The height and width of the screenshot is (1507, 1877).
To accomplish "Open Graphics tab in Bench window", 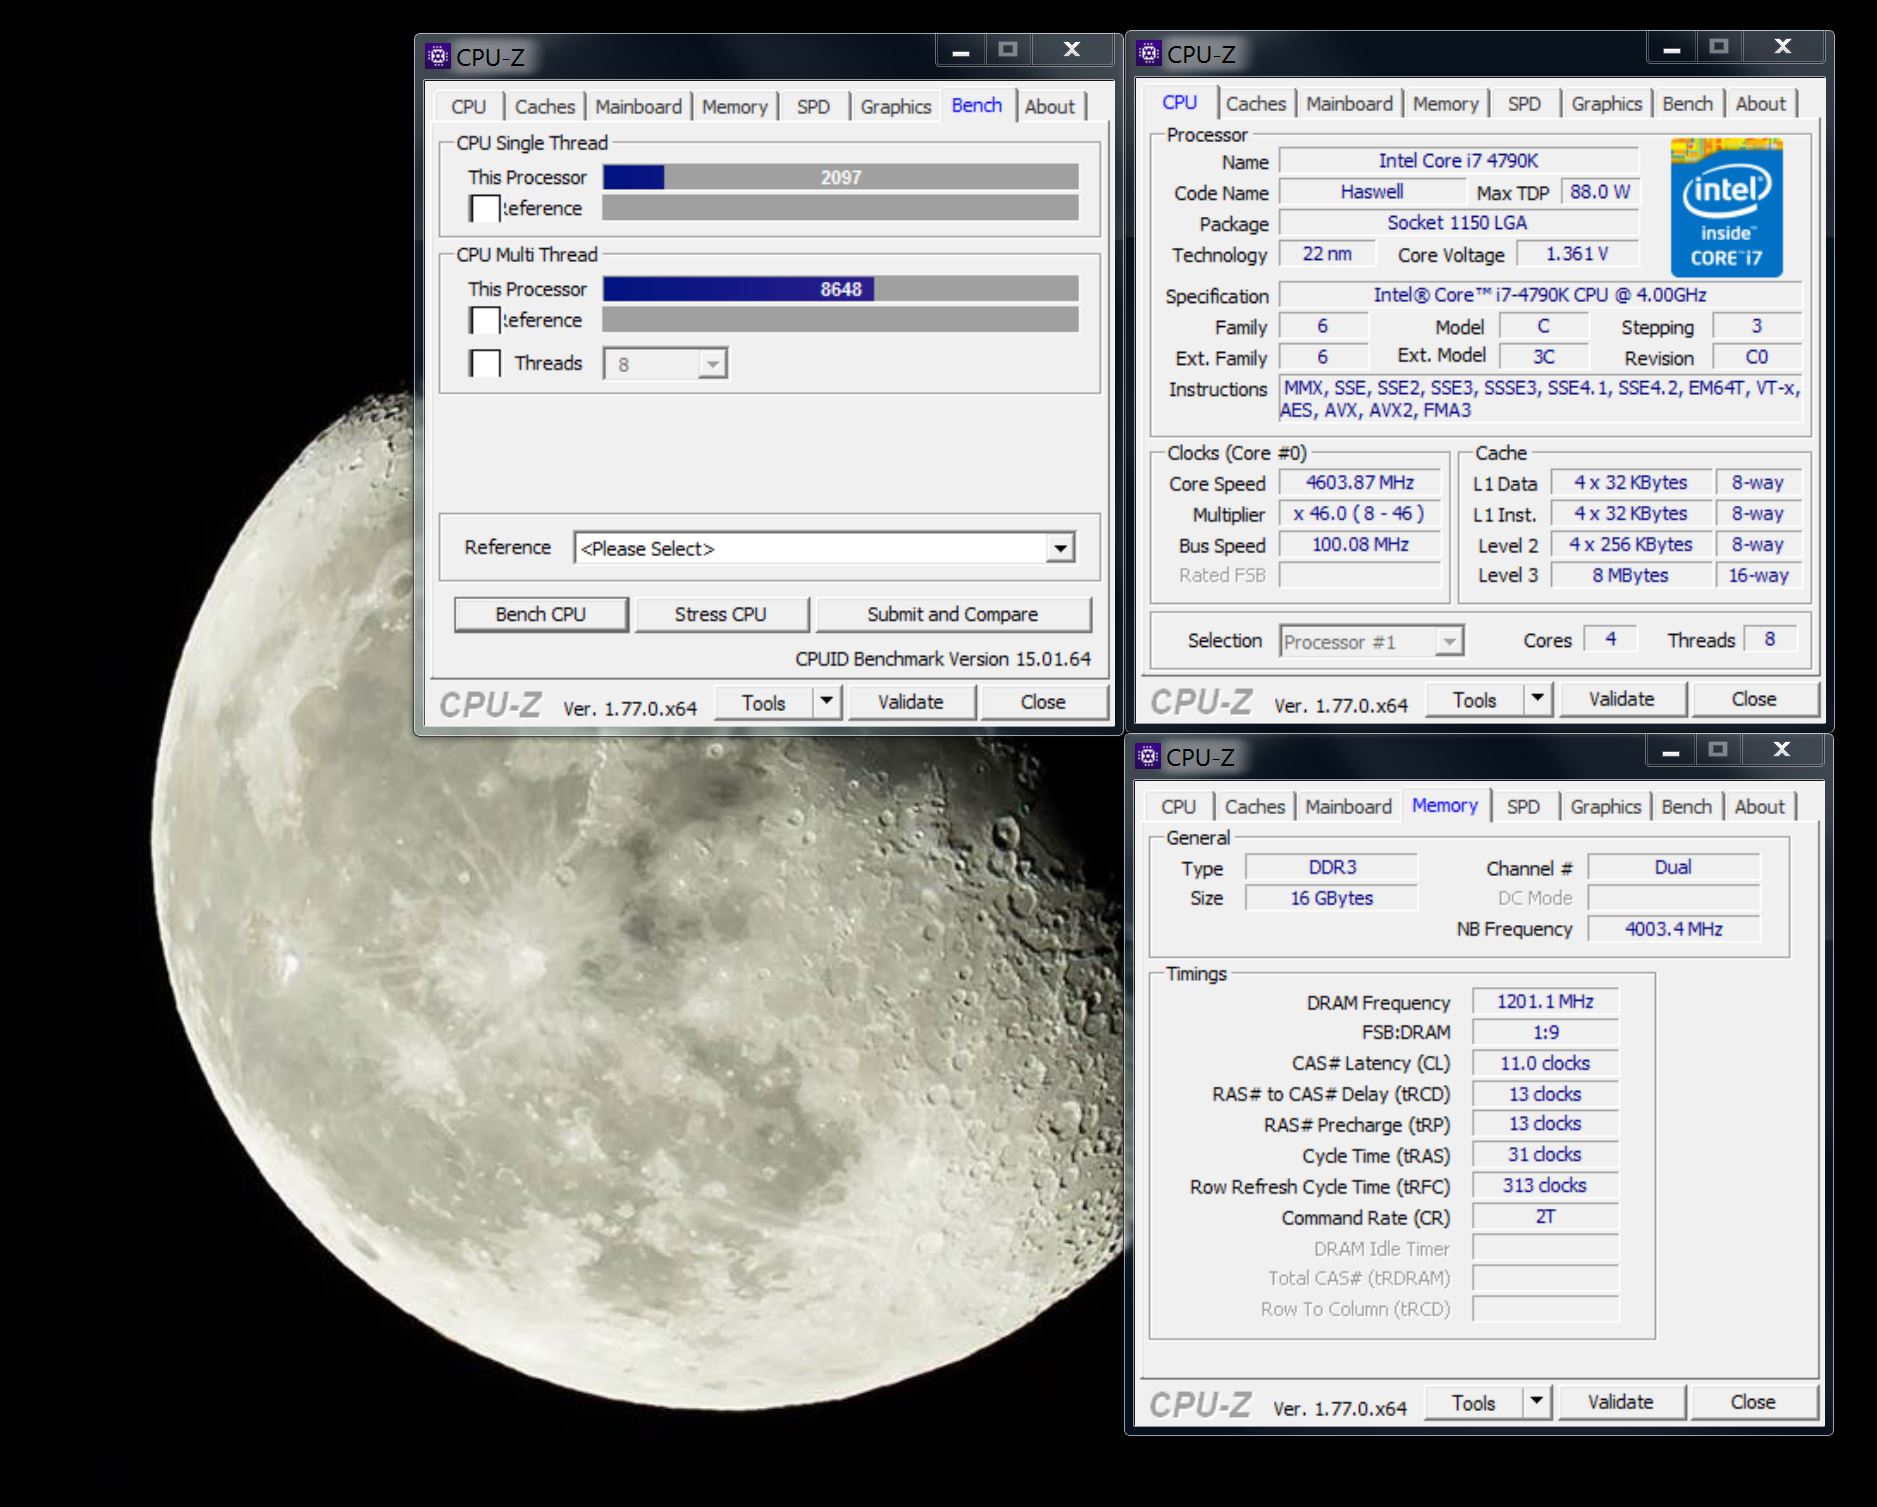I will click(x=896, y=107).
